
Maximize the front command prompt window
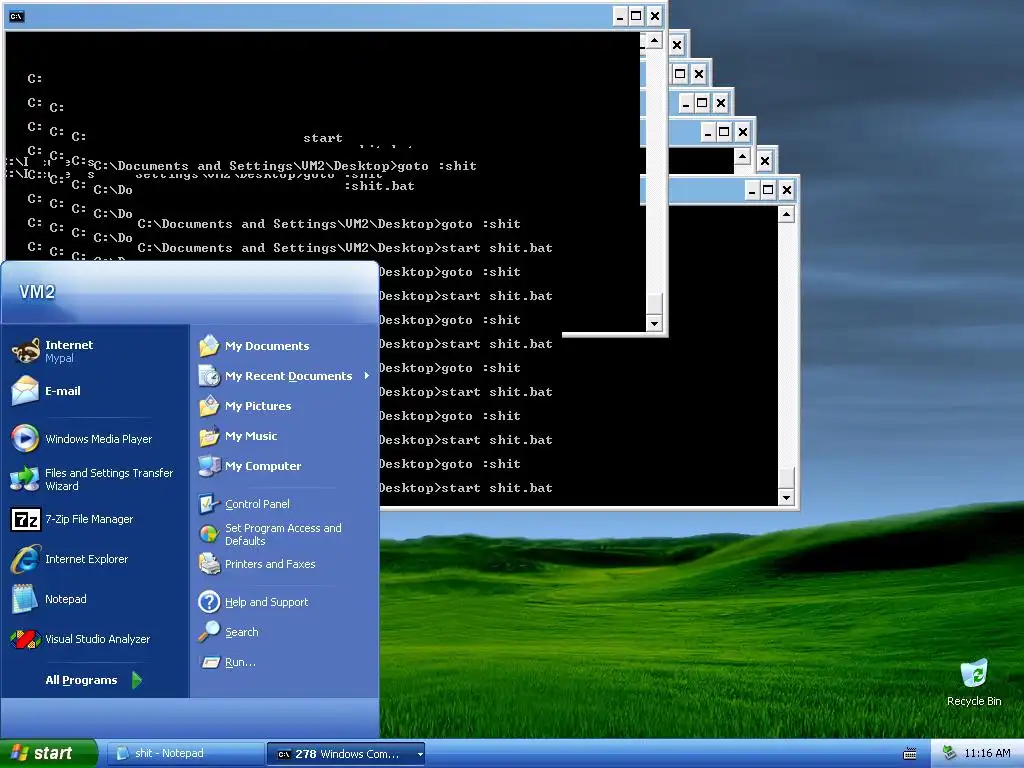[x=636, y=16]
